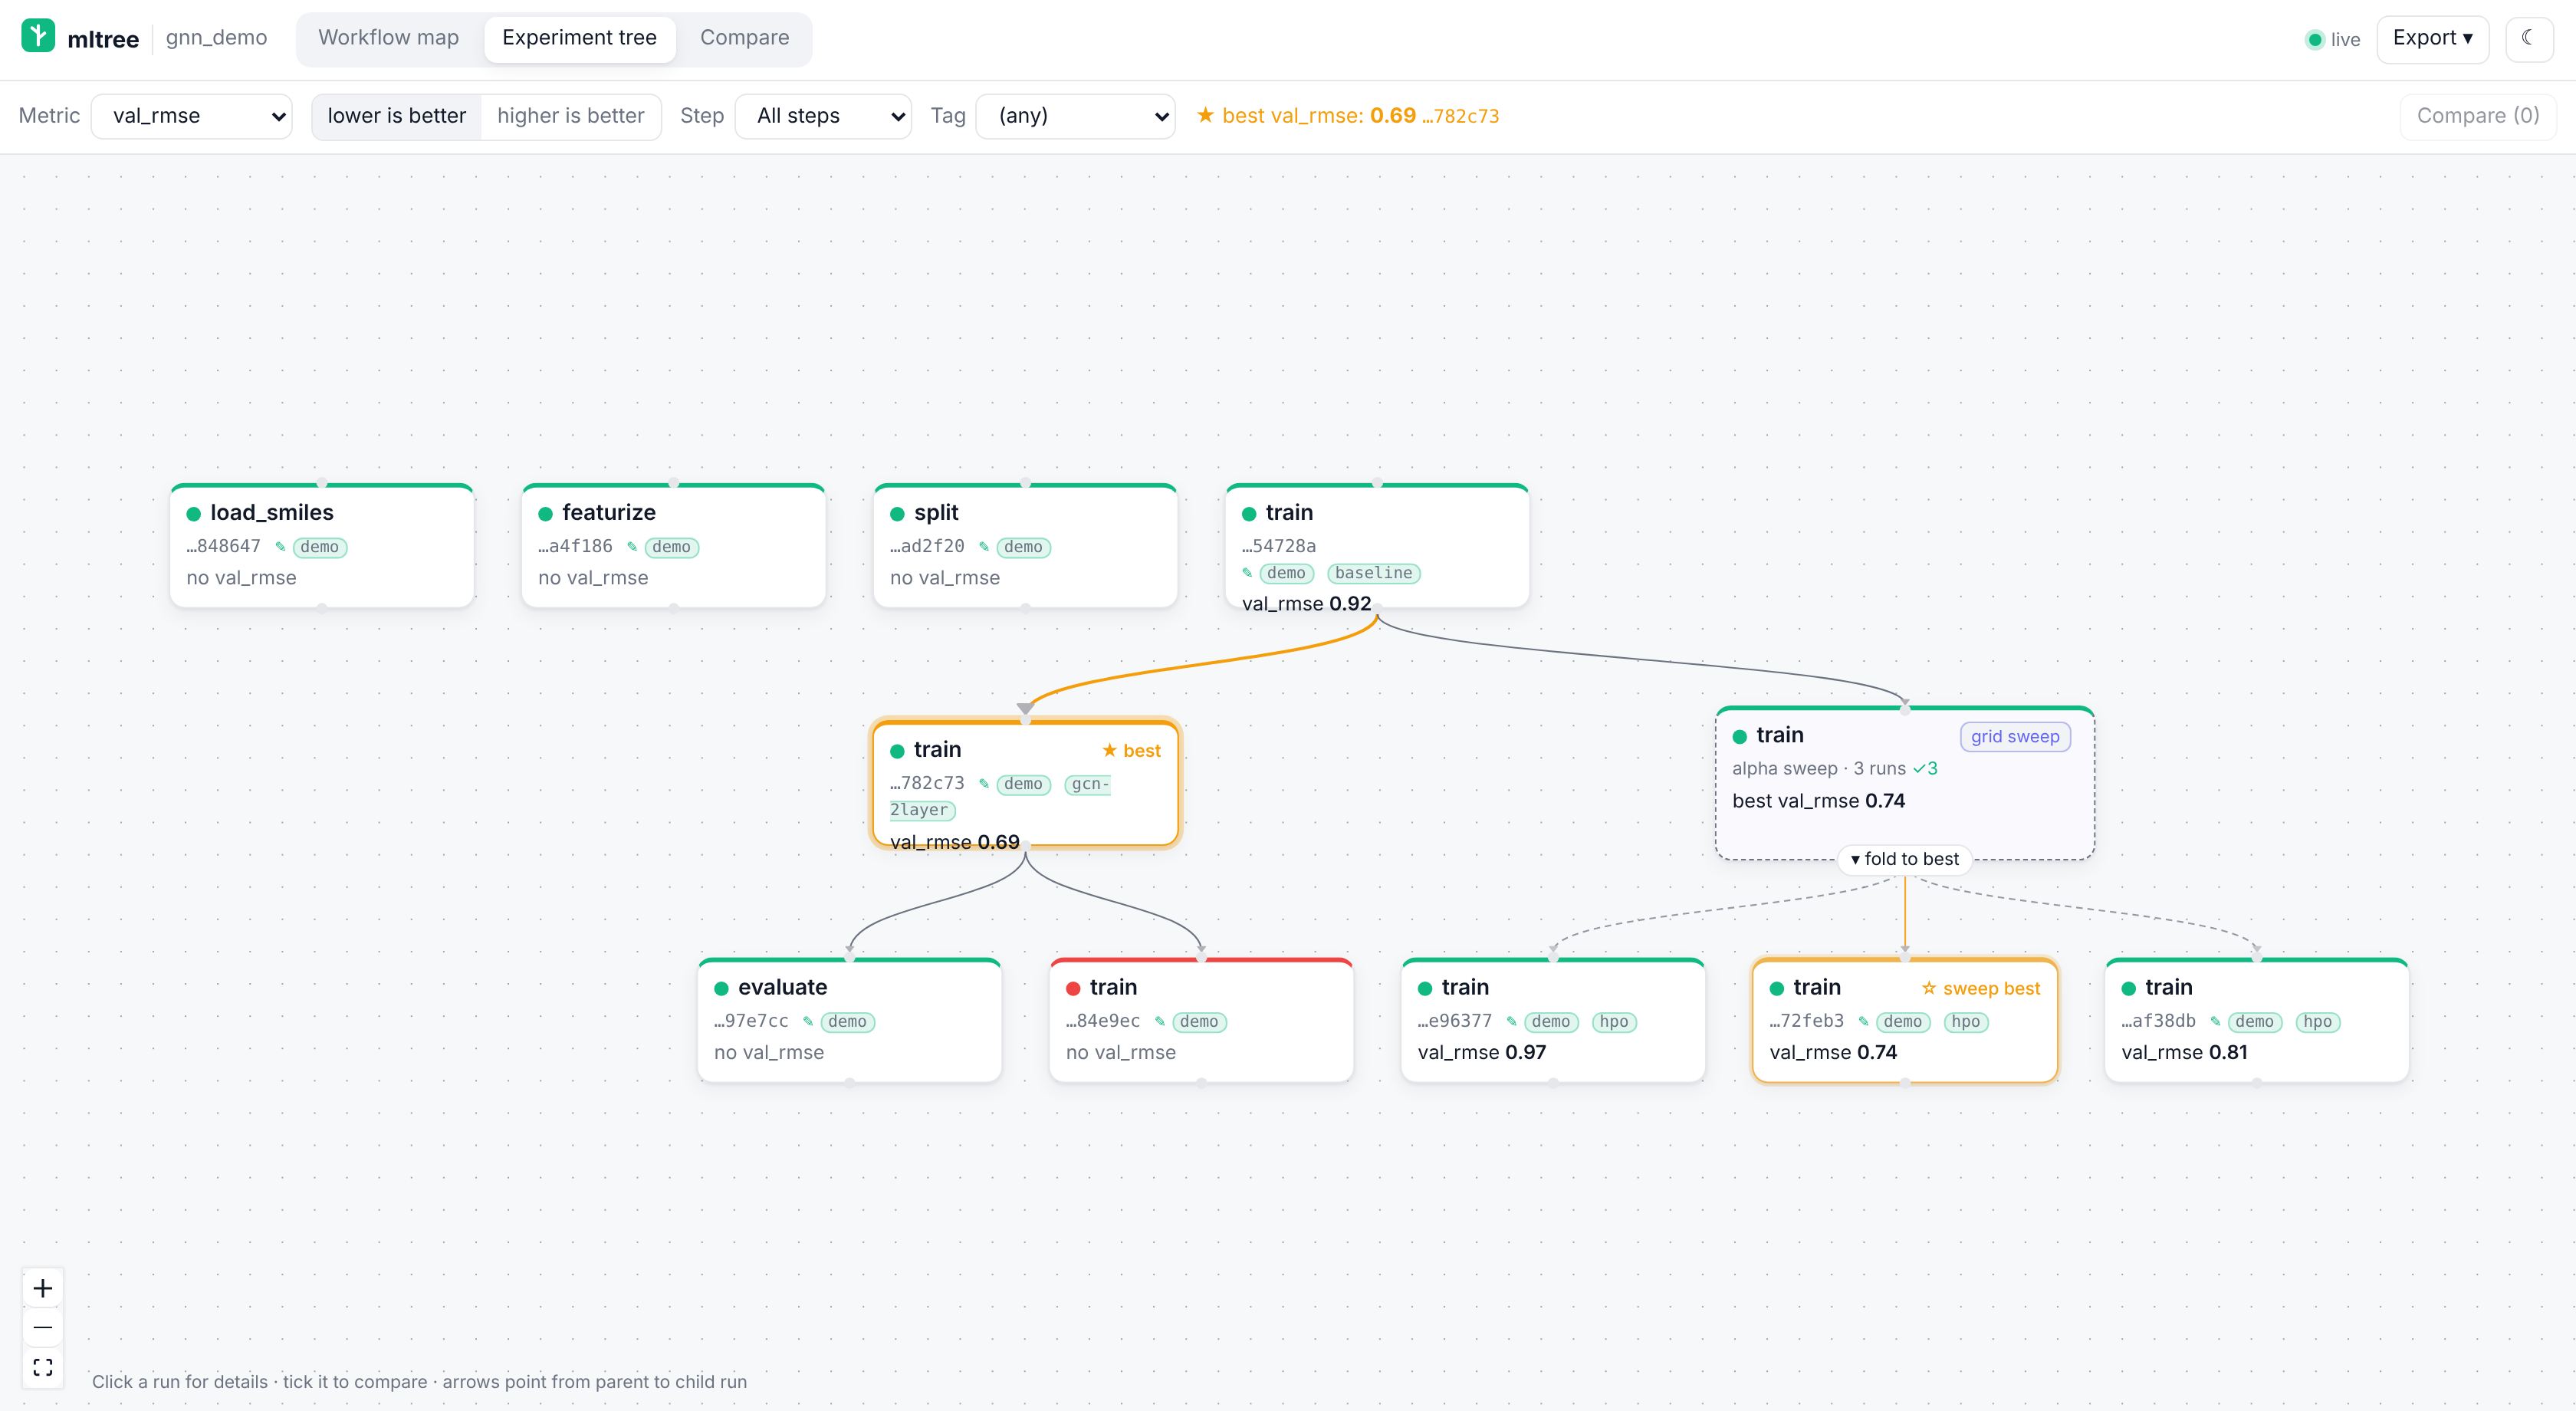2576x1411 pixels.
Task: Open the Tag (any) dropdown
Action: tap(1074, 116)
